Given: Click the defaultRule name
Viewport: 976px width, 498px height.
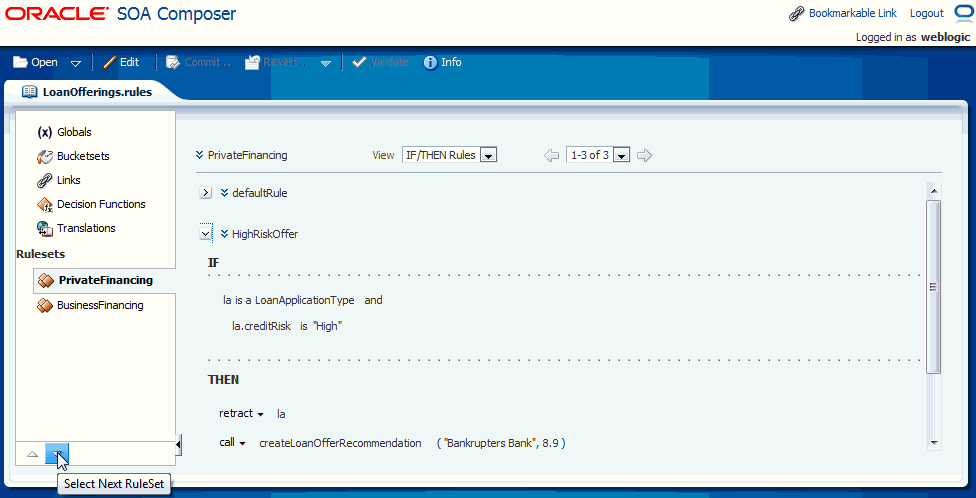Looking at the screenshot, I should pyautogui.click(x=260, y=194).
